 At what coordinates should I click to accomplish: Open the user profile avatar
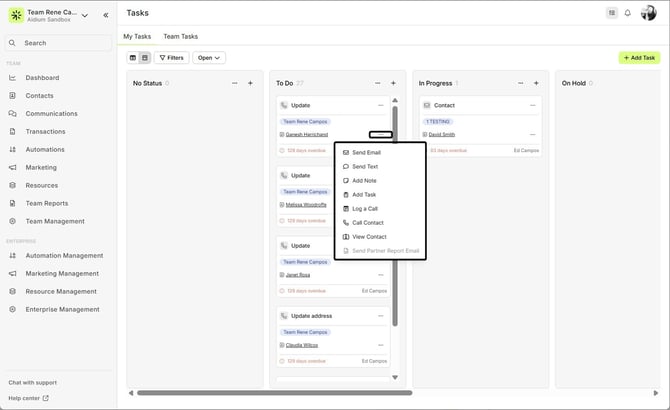648,13
